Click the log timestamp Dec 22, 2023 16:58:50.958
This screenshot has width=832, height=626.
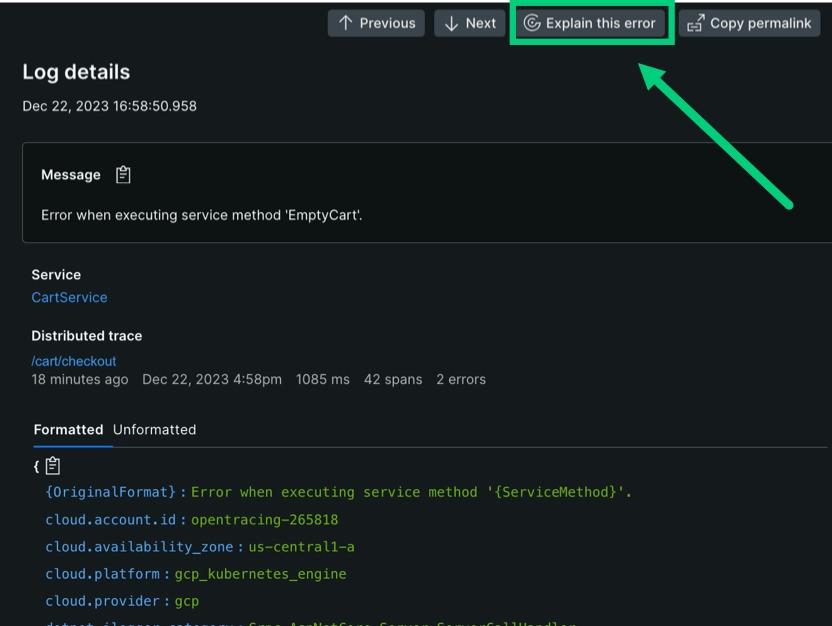[x=109, y=106]
